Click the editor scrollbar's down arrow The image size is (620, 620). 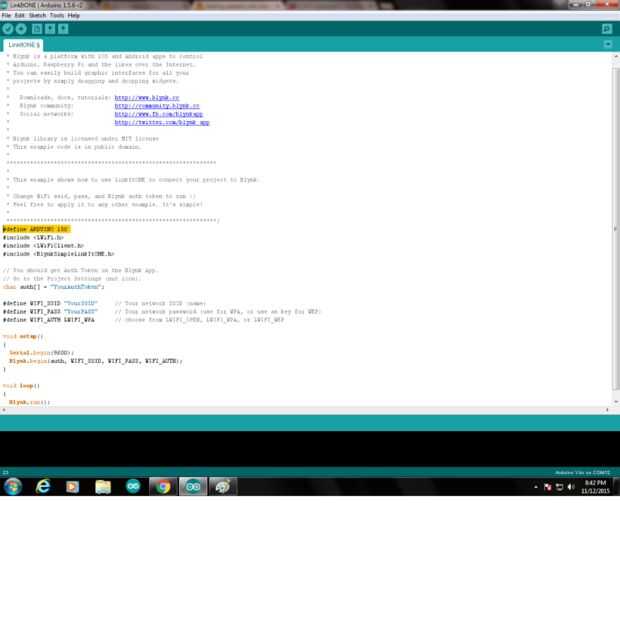[616, 402]
